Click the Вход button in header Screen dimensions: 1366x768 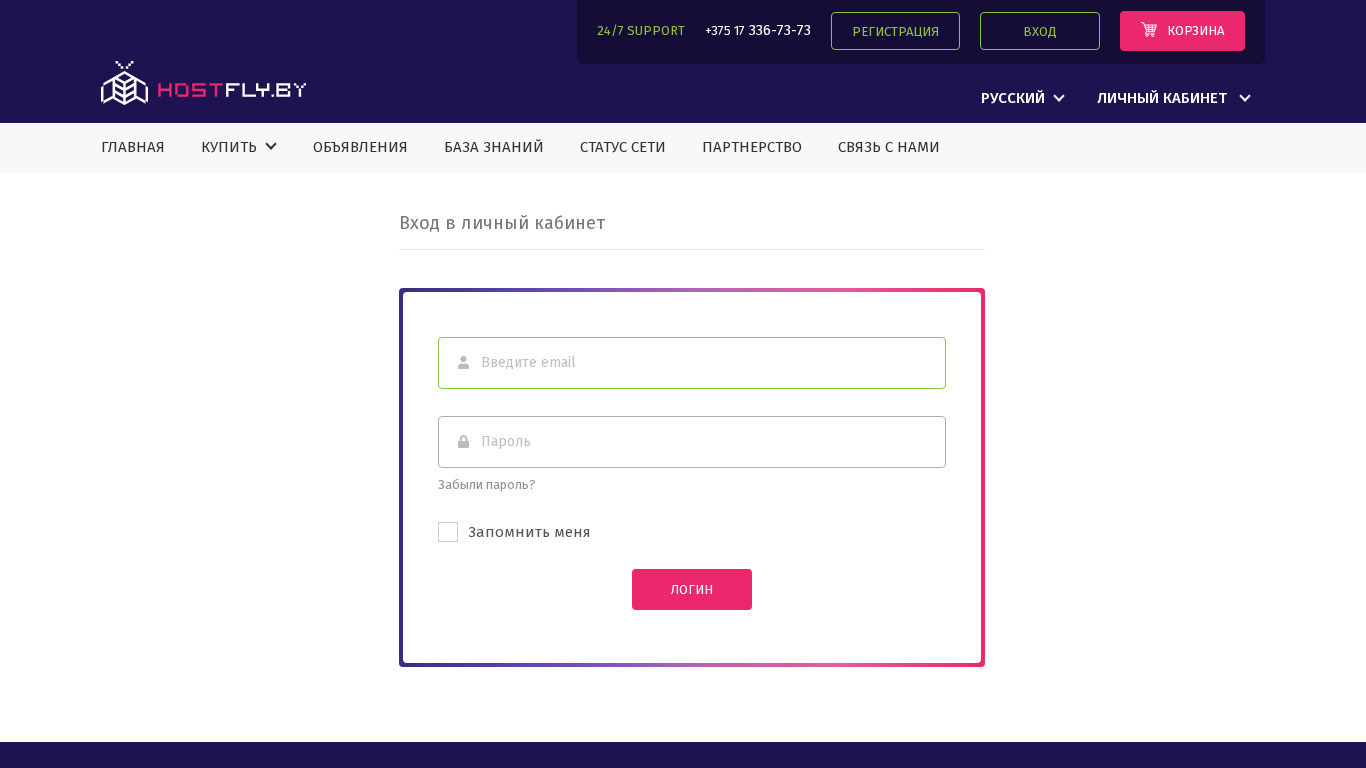click(x=1040, y=31)
